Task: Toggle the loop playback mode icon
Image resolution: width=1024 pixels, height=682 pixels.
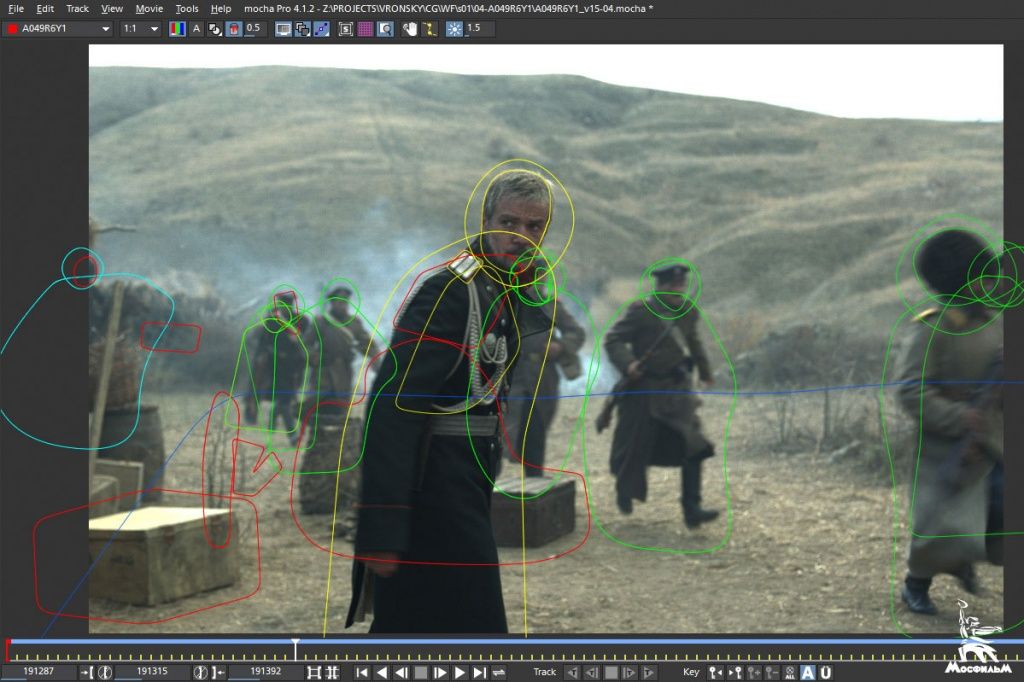Action: 499,672
